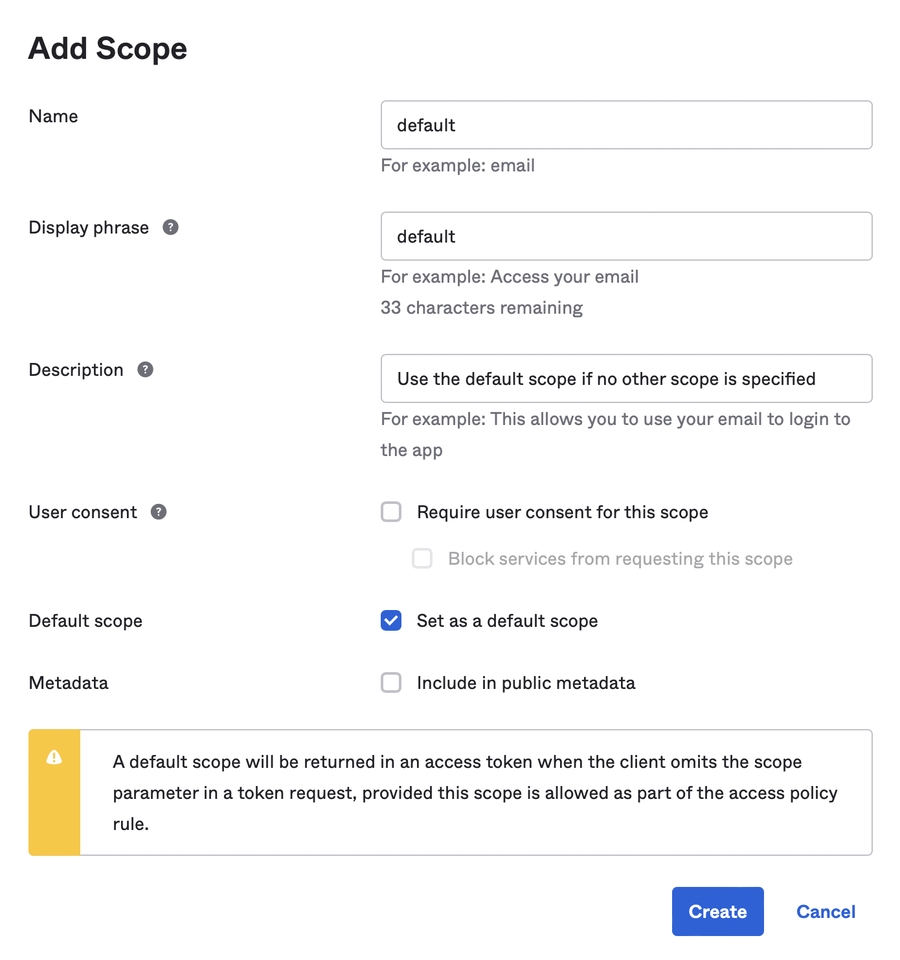
Task: Open the User consent help tooltip icon
Action: point(158,511)
